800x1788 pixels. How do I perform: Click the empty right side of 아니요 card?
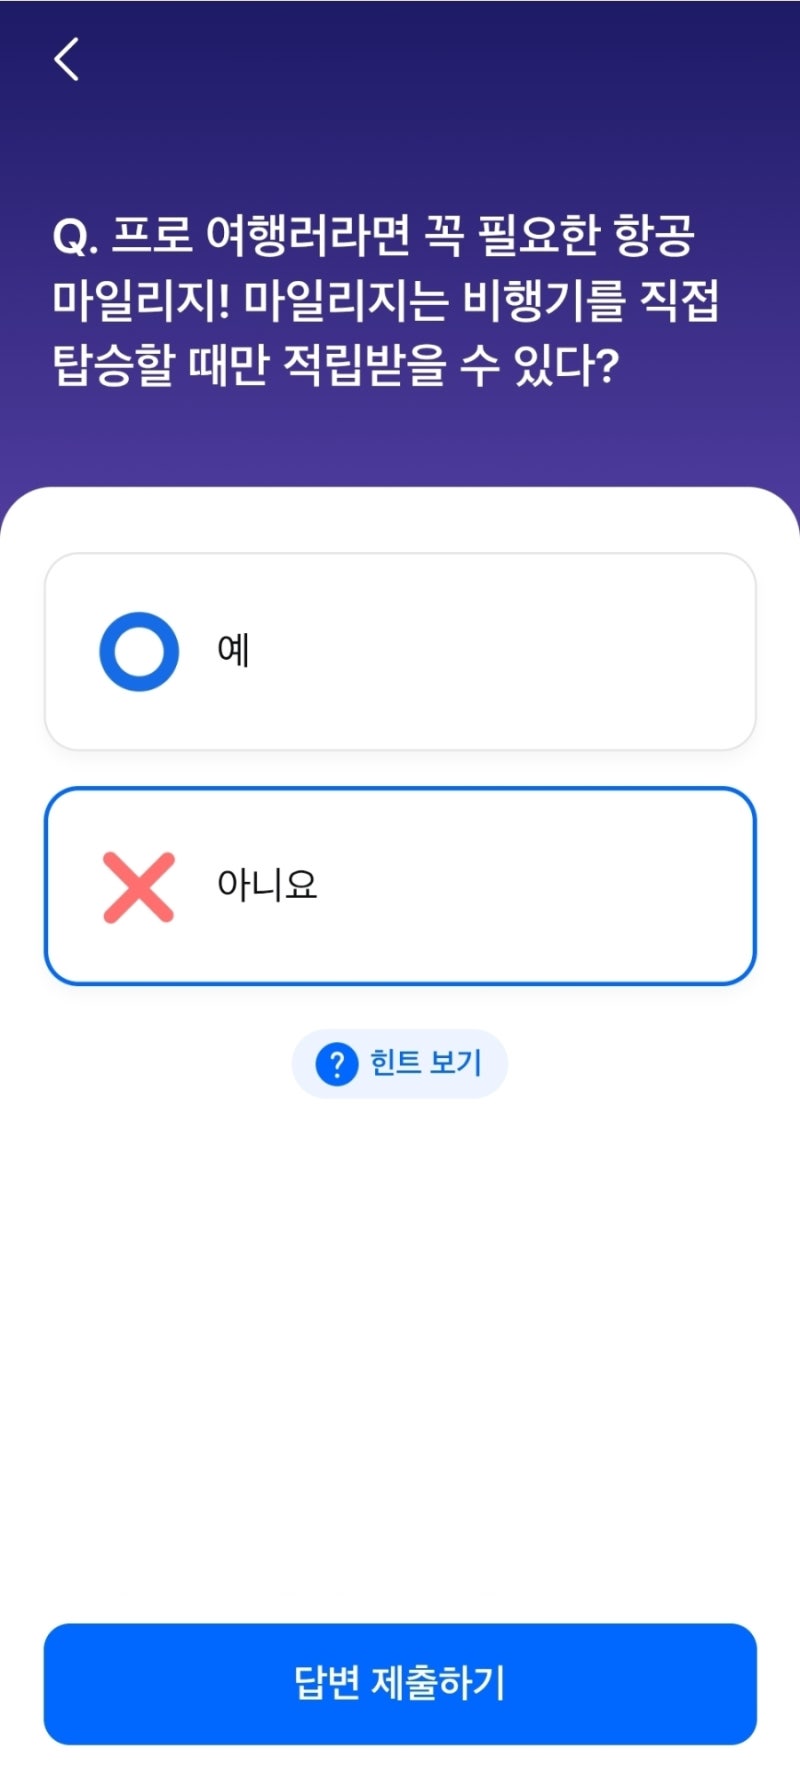coord(560,886)
